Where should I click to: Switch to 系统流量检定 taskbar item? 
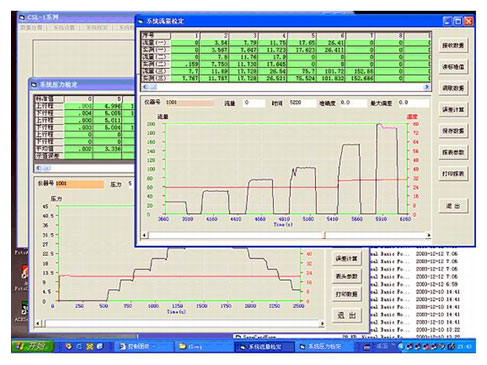click(265, 347)
